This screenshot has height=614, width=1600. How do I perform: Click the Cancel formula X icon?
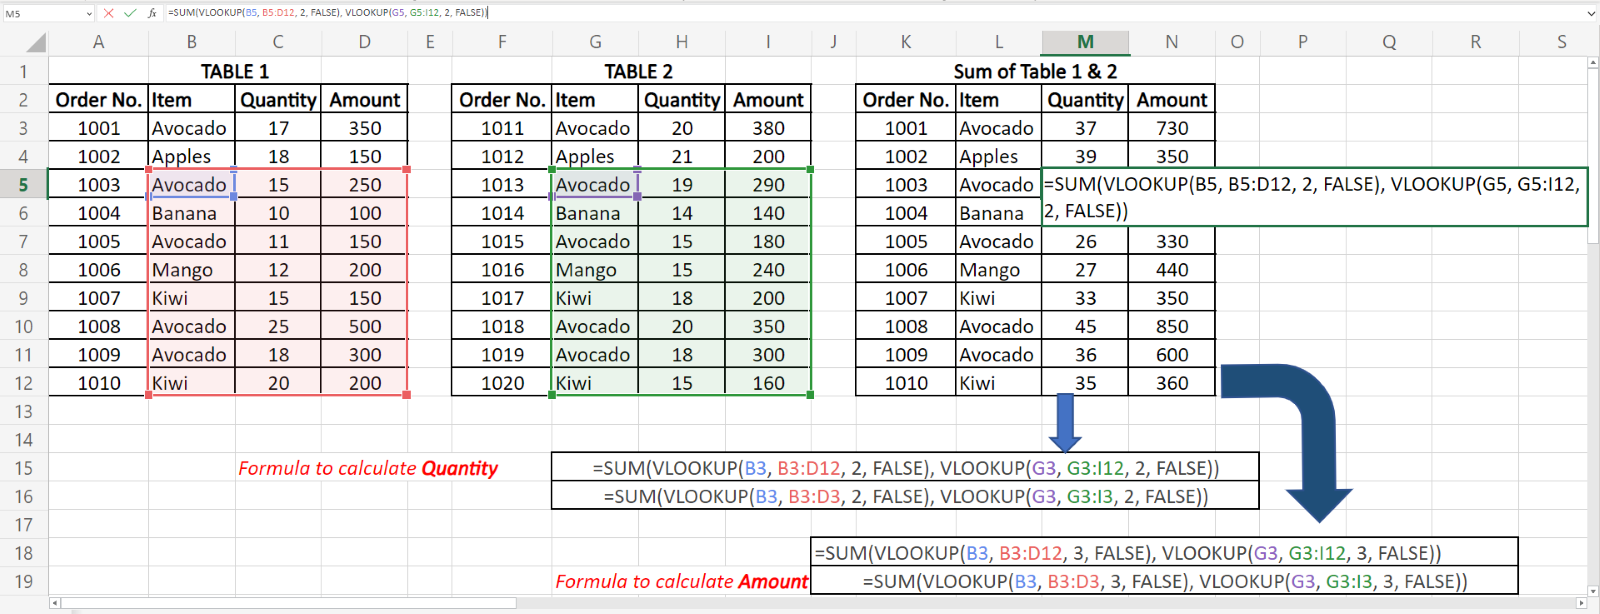tap(109, 13)
